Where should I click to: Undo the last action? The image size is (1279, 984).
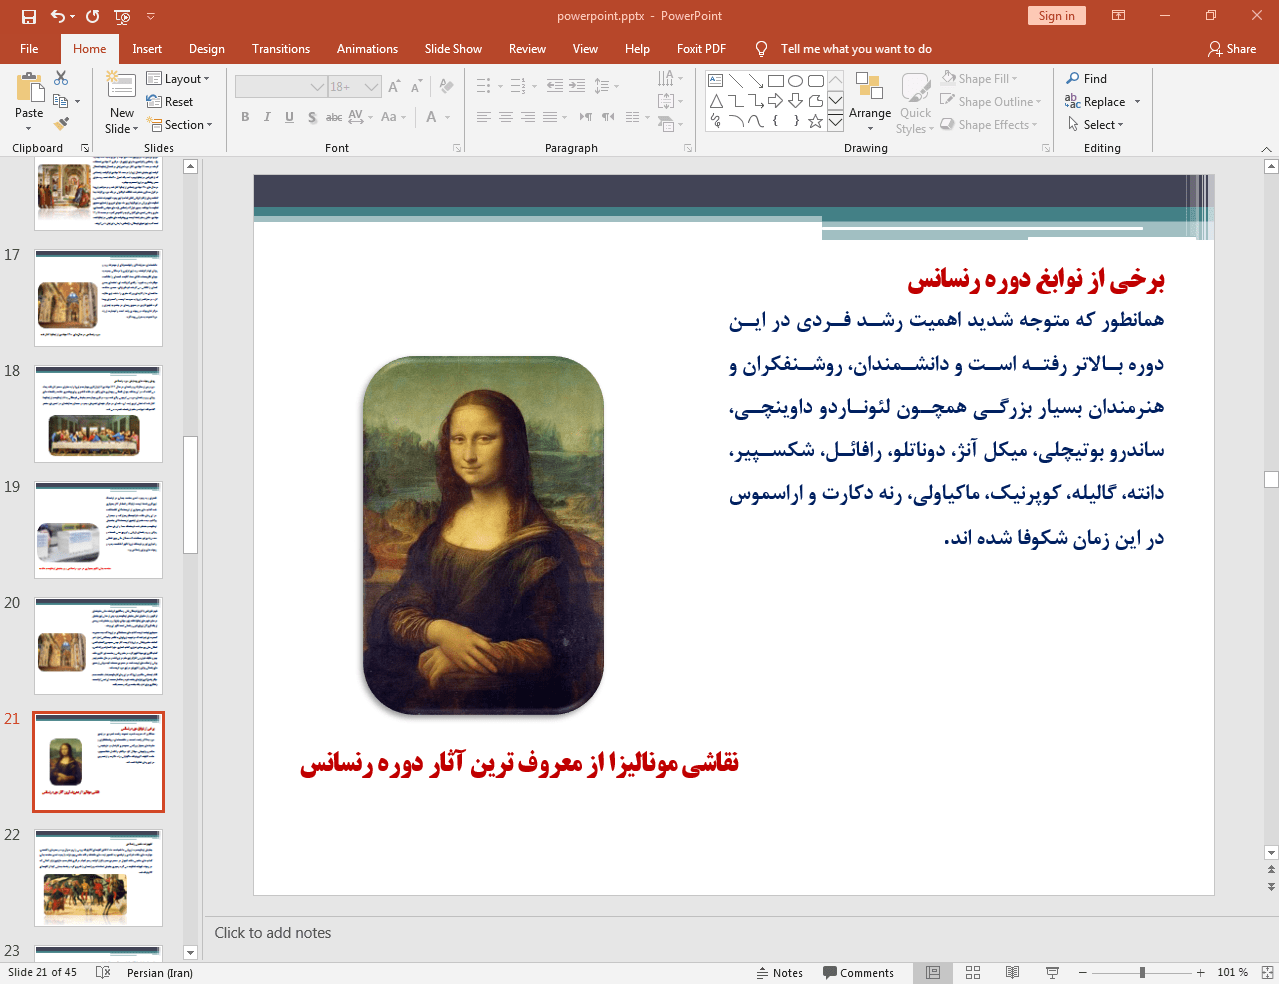pyautogui.click(x=58, y=16)
